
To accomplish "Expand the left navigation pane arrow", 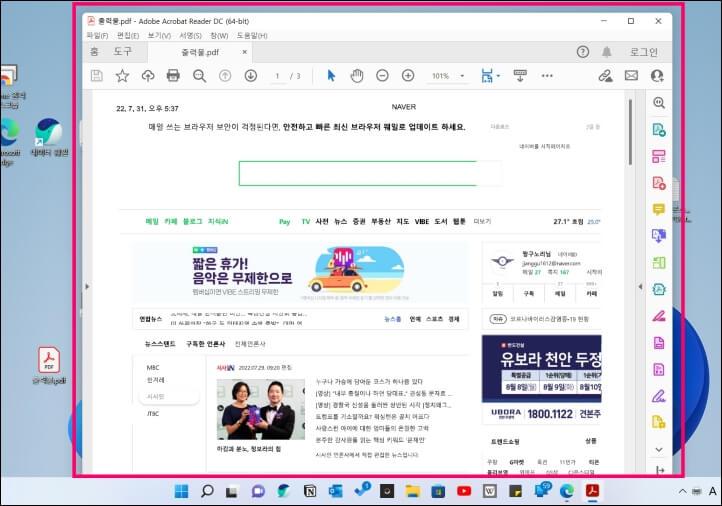I will tap(87, 286).
